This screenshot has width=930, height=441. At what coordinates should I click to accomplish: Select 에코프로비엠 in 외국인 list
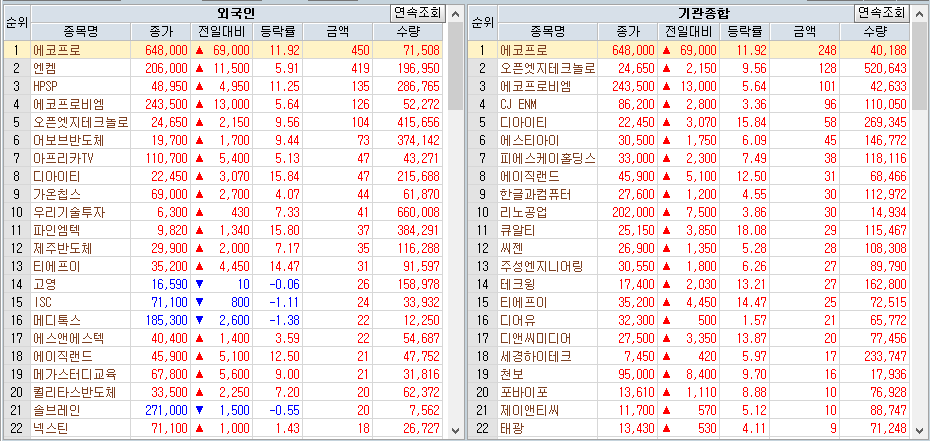tap(224, 104)
